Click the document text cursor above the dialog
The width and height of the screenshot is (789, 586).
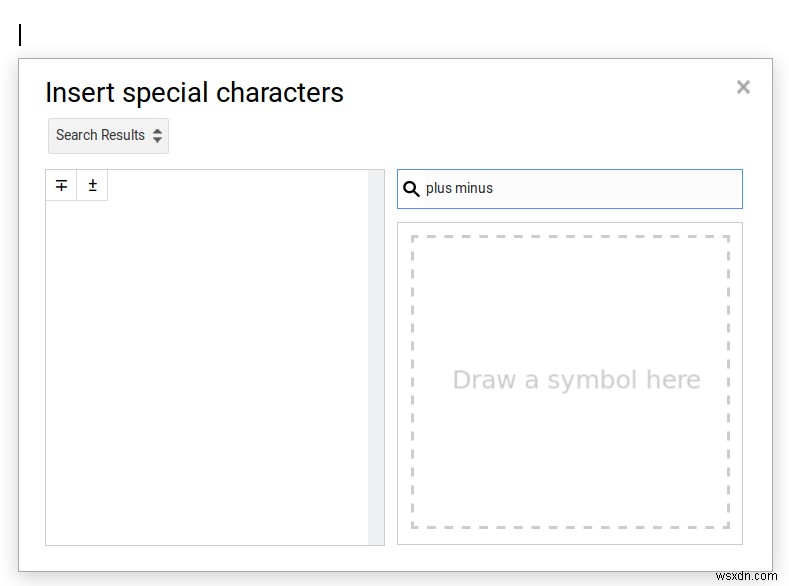click(20, 35)
